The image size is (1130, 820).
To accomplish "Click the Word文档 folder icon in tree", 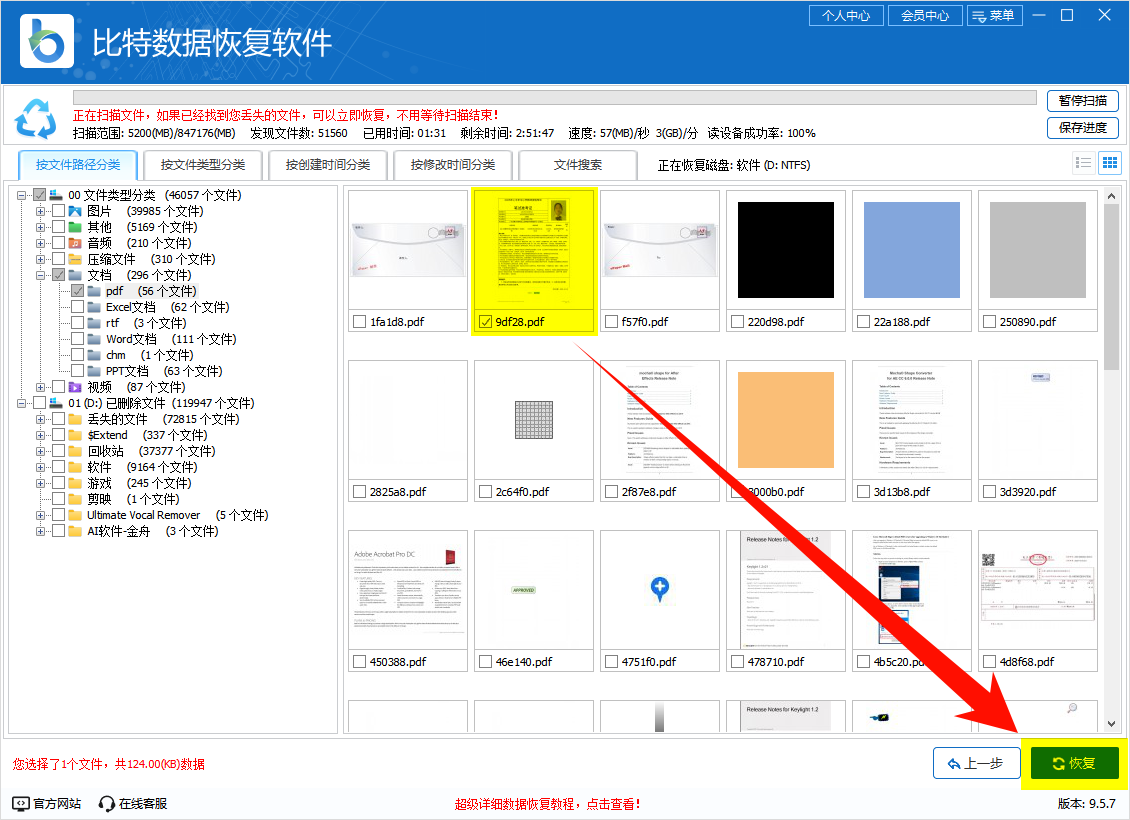I will tap(96, 338).
